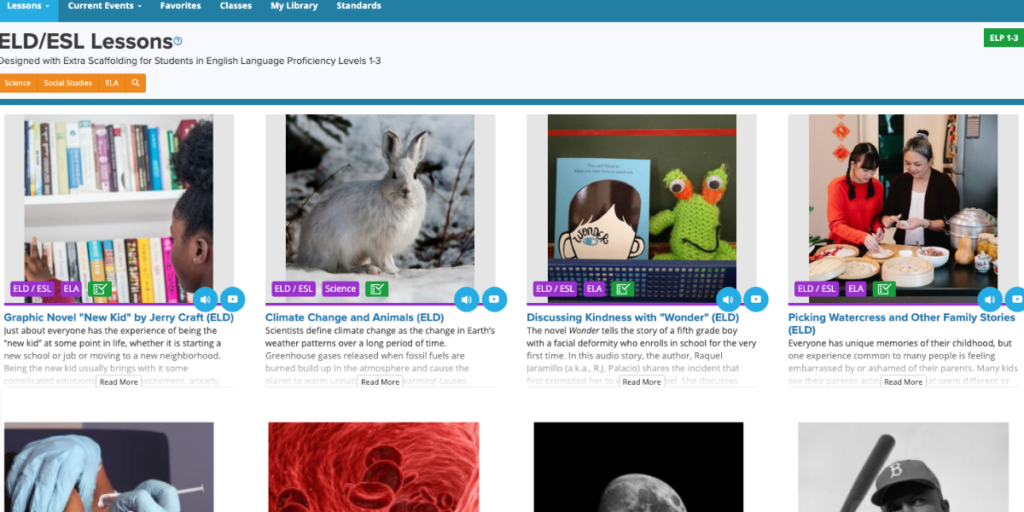
Task: Go to the My Library tab
Action: click(294, 7)
